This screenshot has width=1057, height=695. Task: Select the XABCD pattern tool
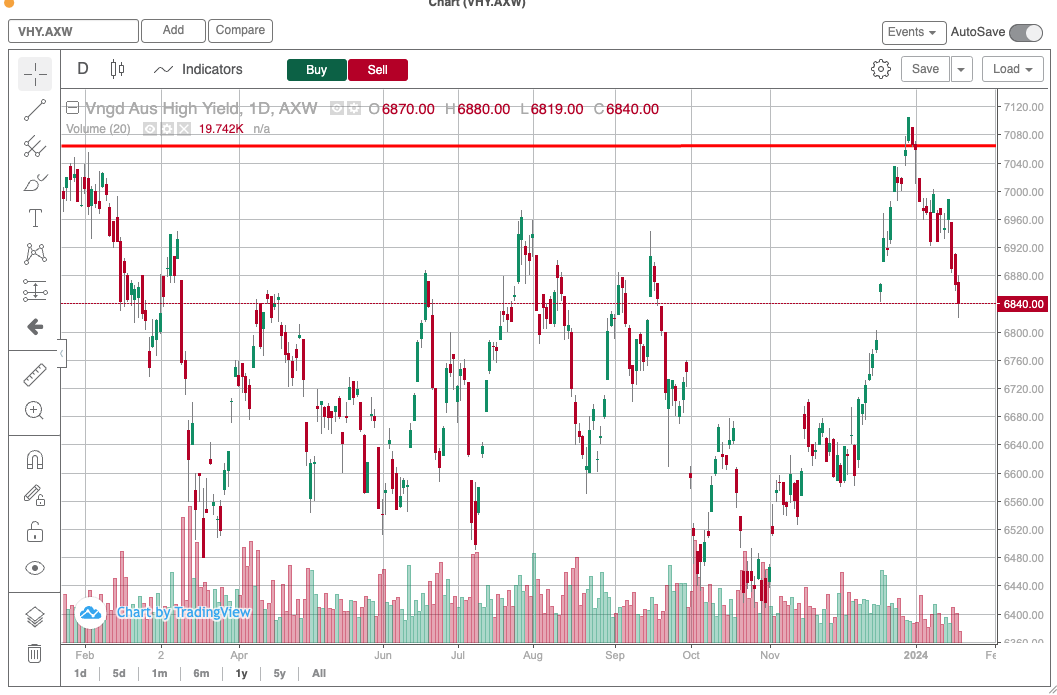click(x=34, y=254)
